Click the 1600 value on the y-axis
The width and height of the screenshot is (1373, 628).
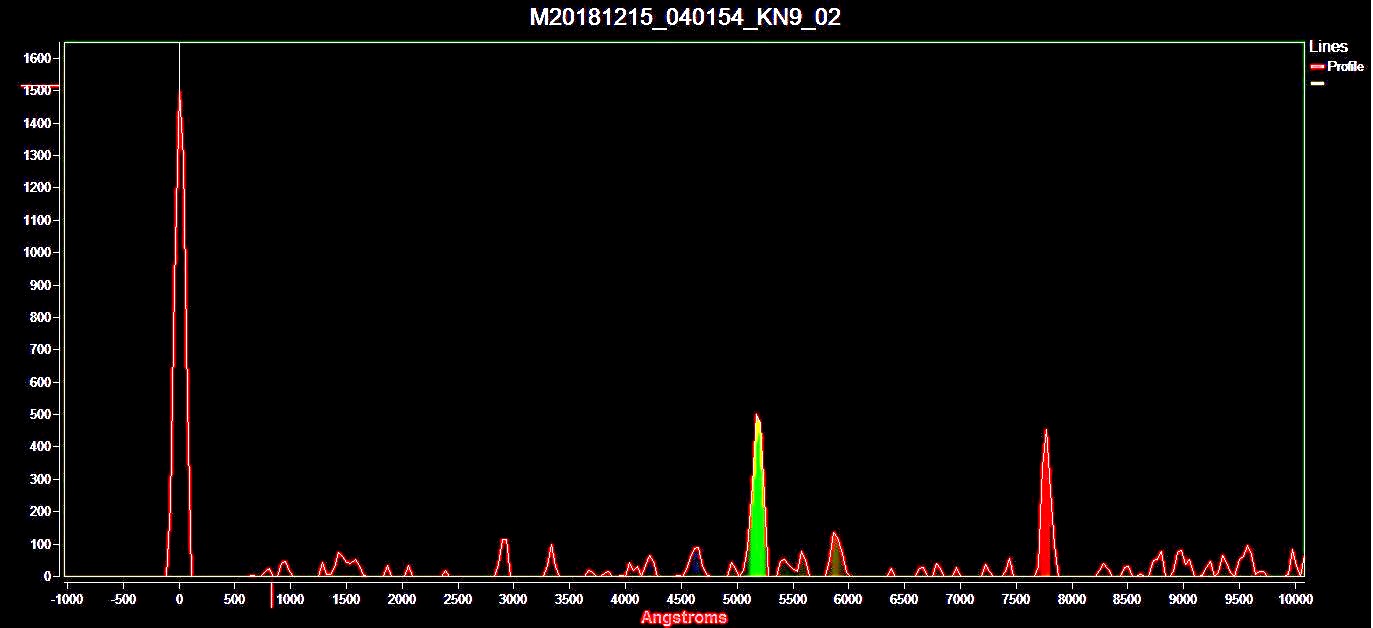click(x=36, y=59)
